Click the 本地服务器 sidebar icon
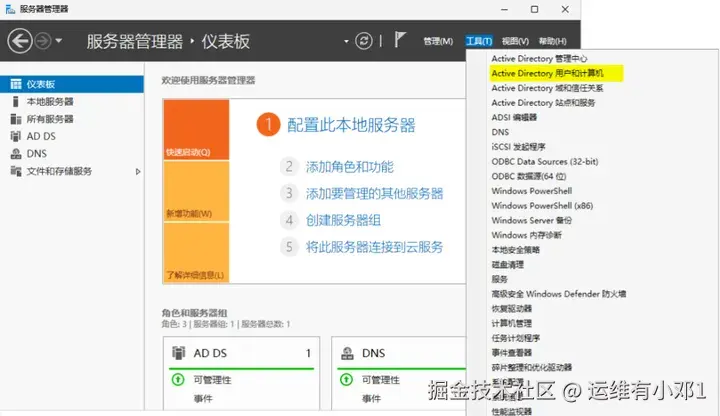The image size is (720, 416). (x=16, y=101)
